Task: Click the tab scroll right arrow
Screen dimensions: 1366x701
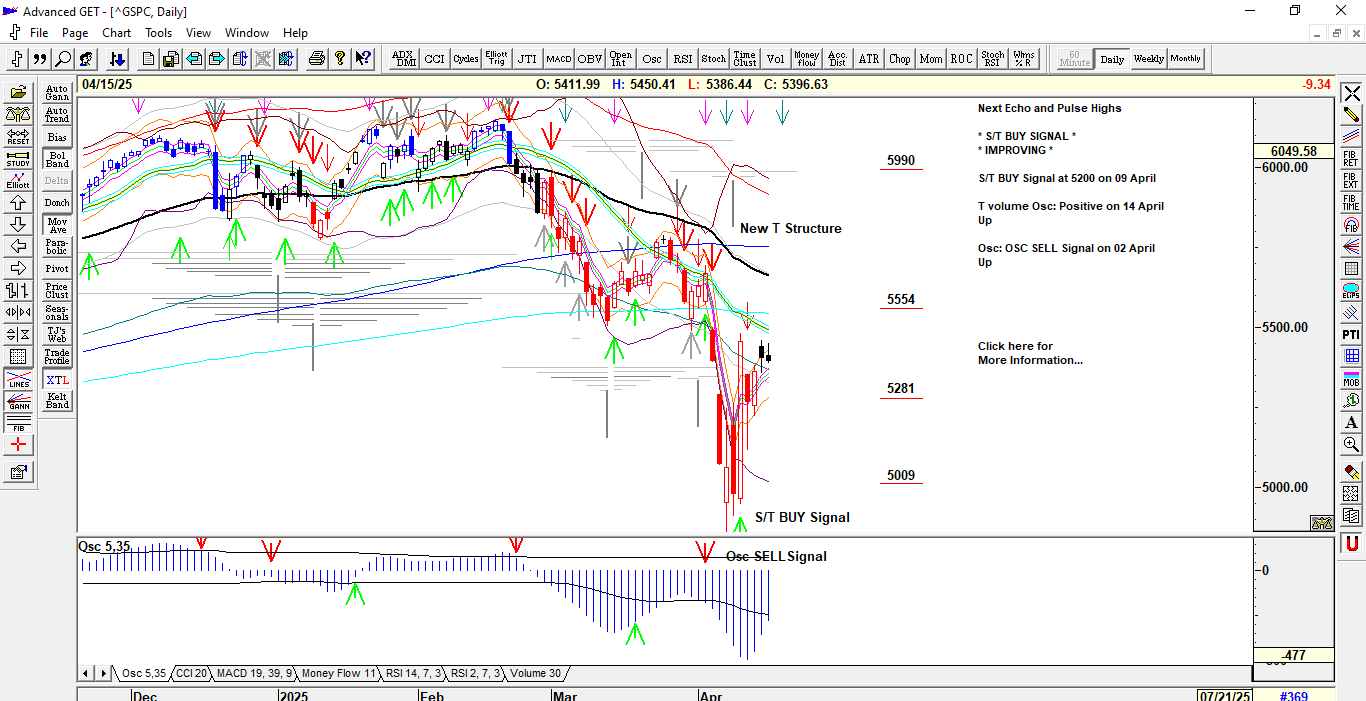Action: point(103,673)
